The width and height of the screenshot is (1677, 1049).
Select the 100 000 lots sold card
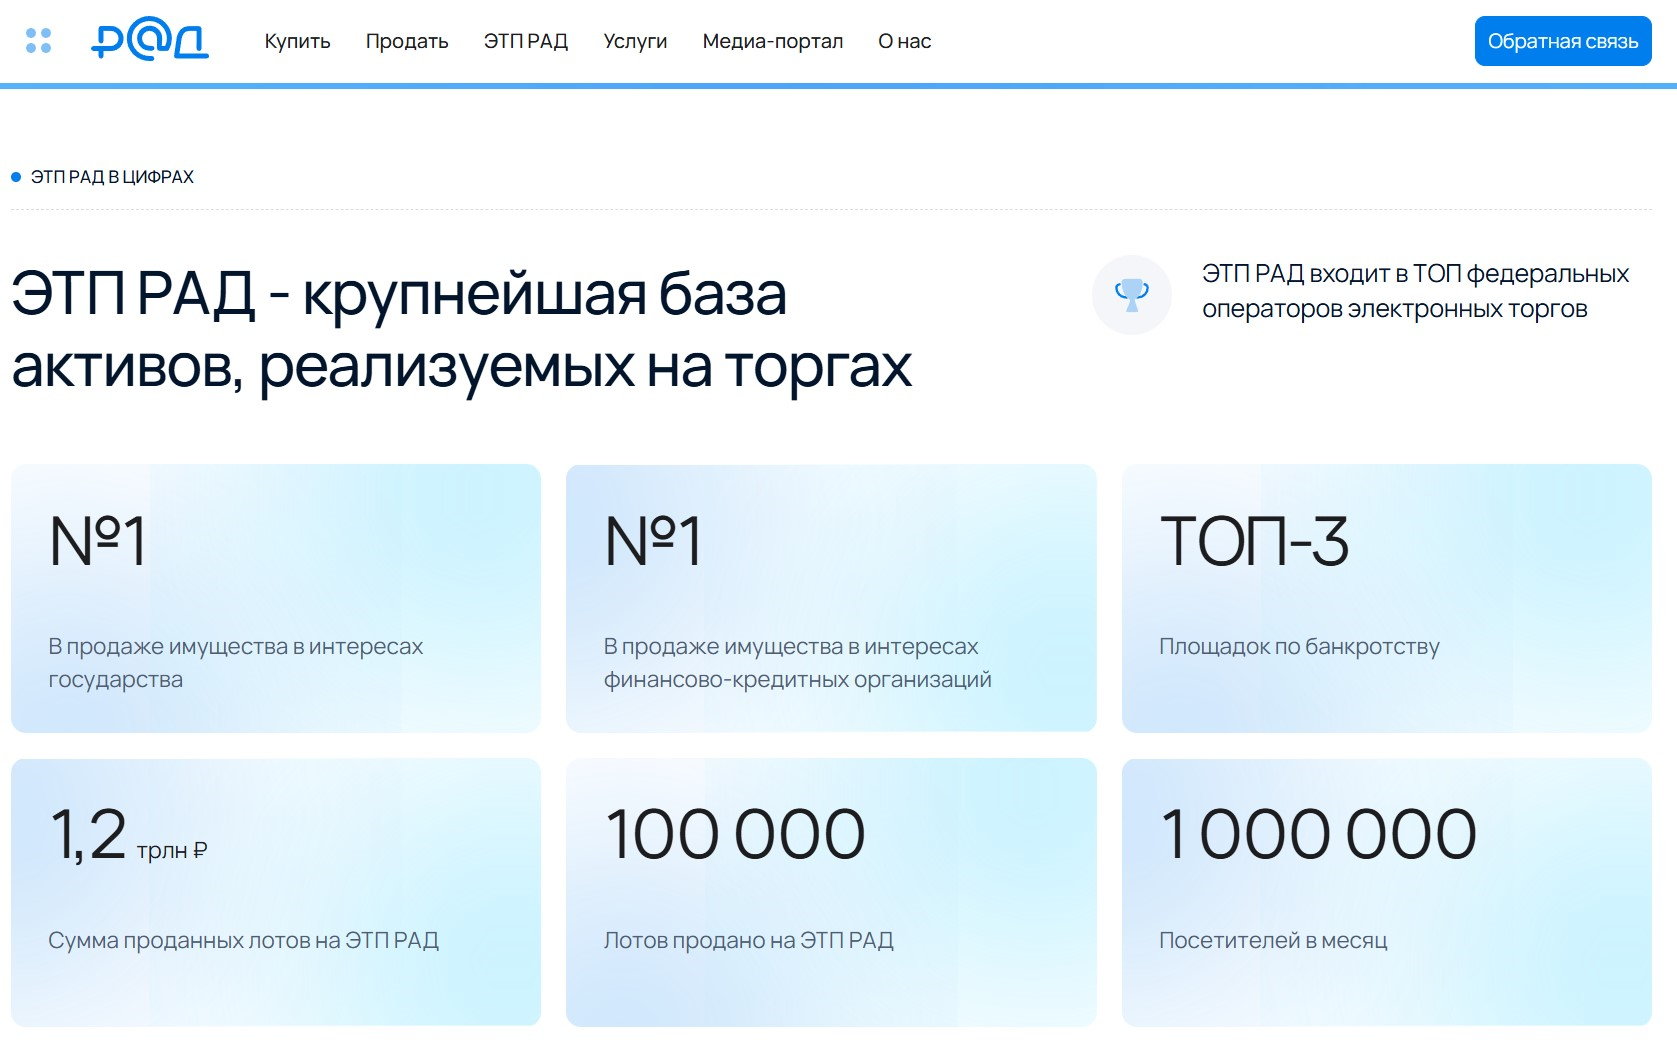[x=831, y=891]
